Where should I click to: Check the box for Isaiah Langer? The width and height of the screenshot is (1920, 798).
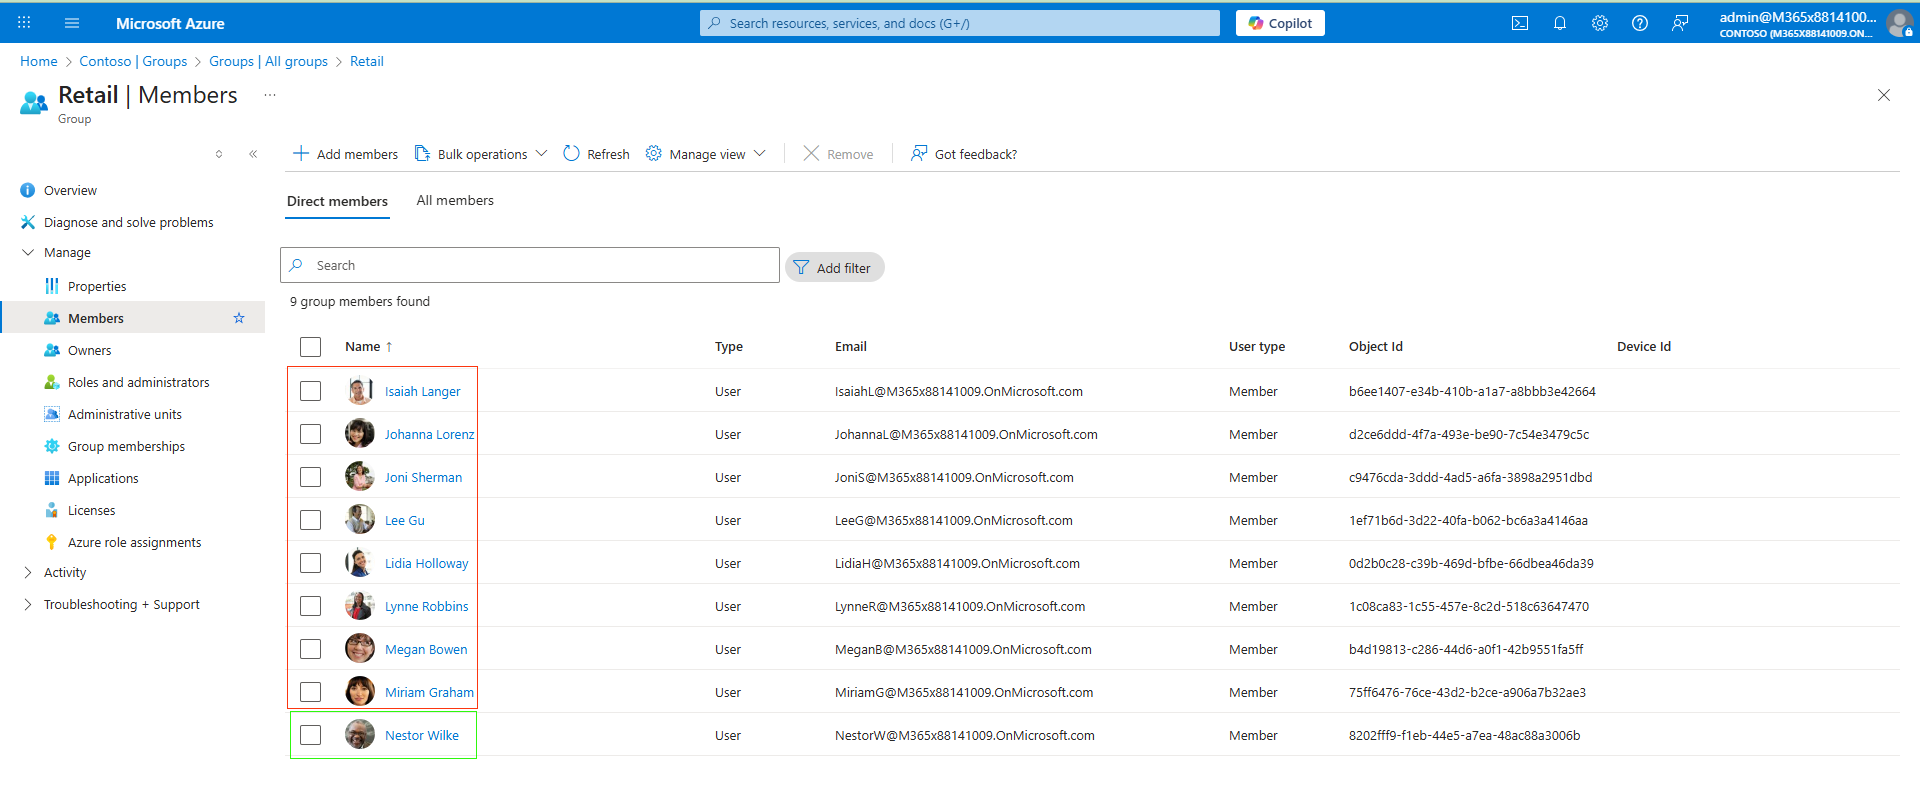(x=311, y=391)
